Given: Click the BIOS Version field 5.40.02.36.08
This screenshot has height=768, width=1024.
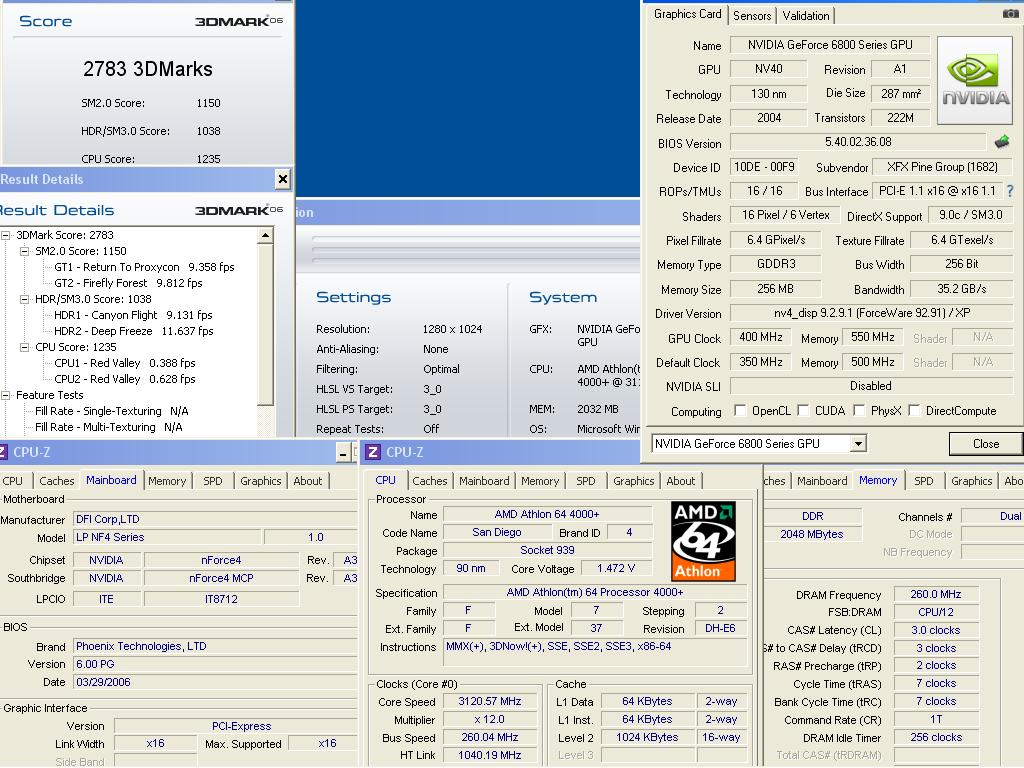Looking at the screenshot, I should 858,142.
